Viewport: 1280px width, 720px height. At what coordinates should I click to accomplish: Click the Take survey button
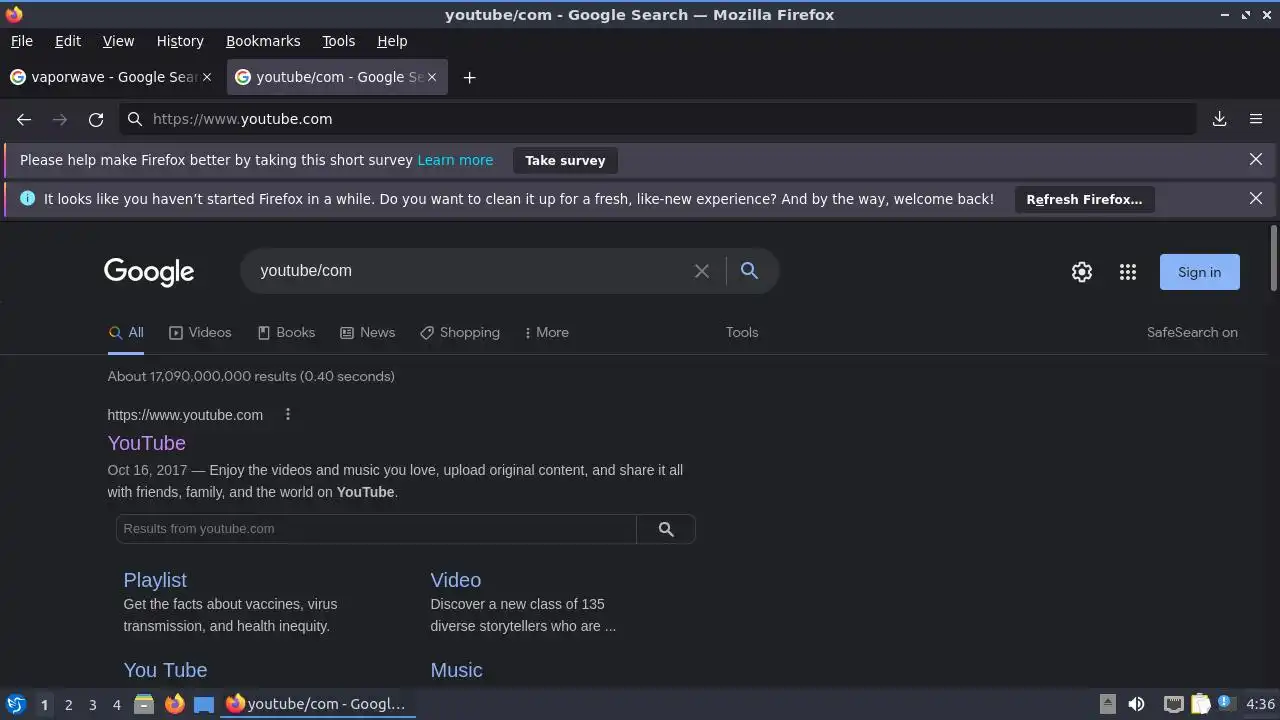[565, 160]
